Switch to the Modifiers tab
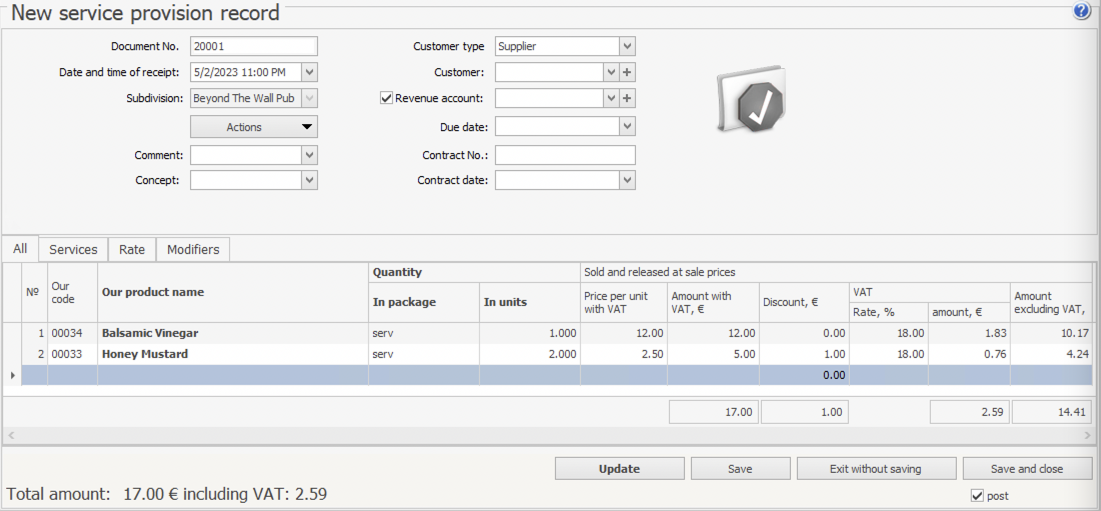Screen dimensions: 1101x511 193,249
